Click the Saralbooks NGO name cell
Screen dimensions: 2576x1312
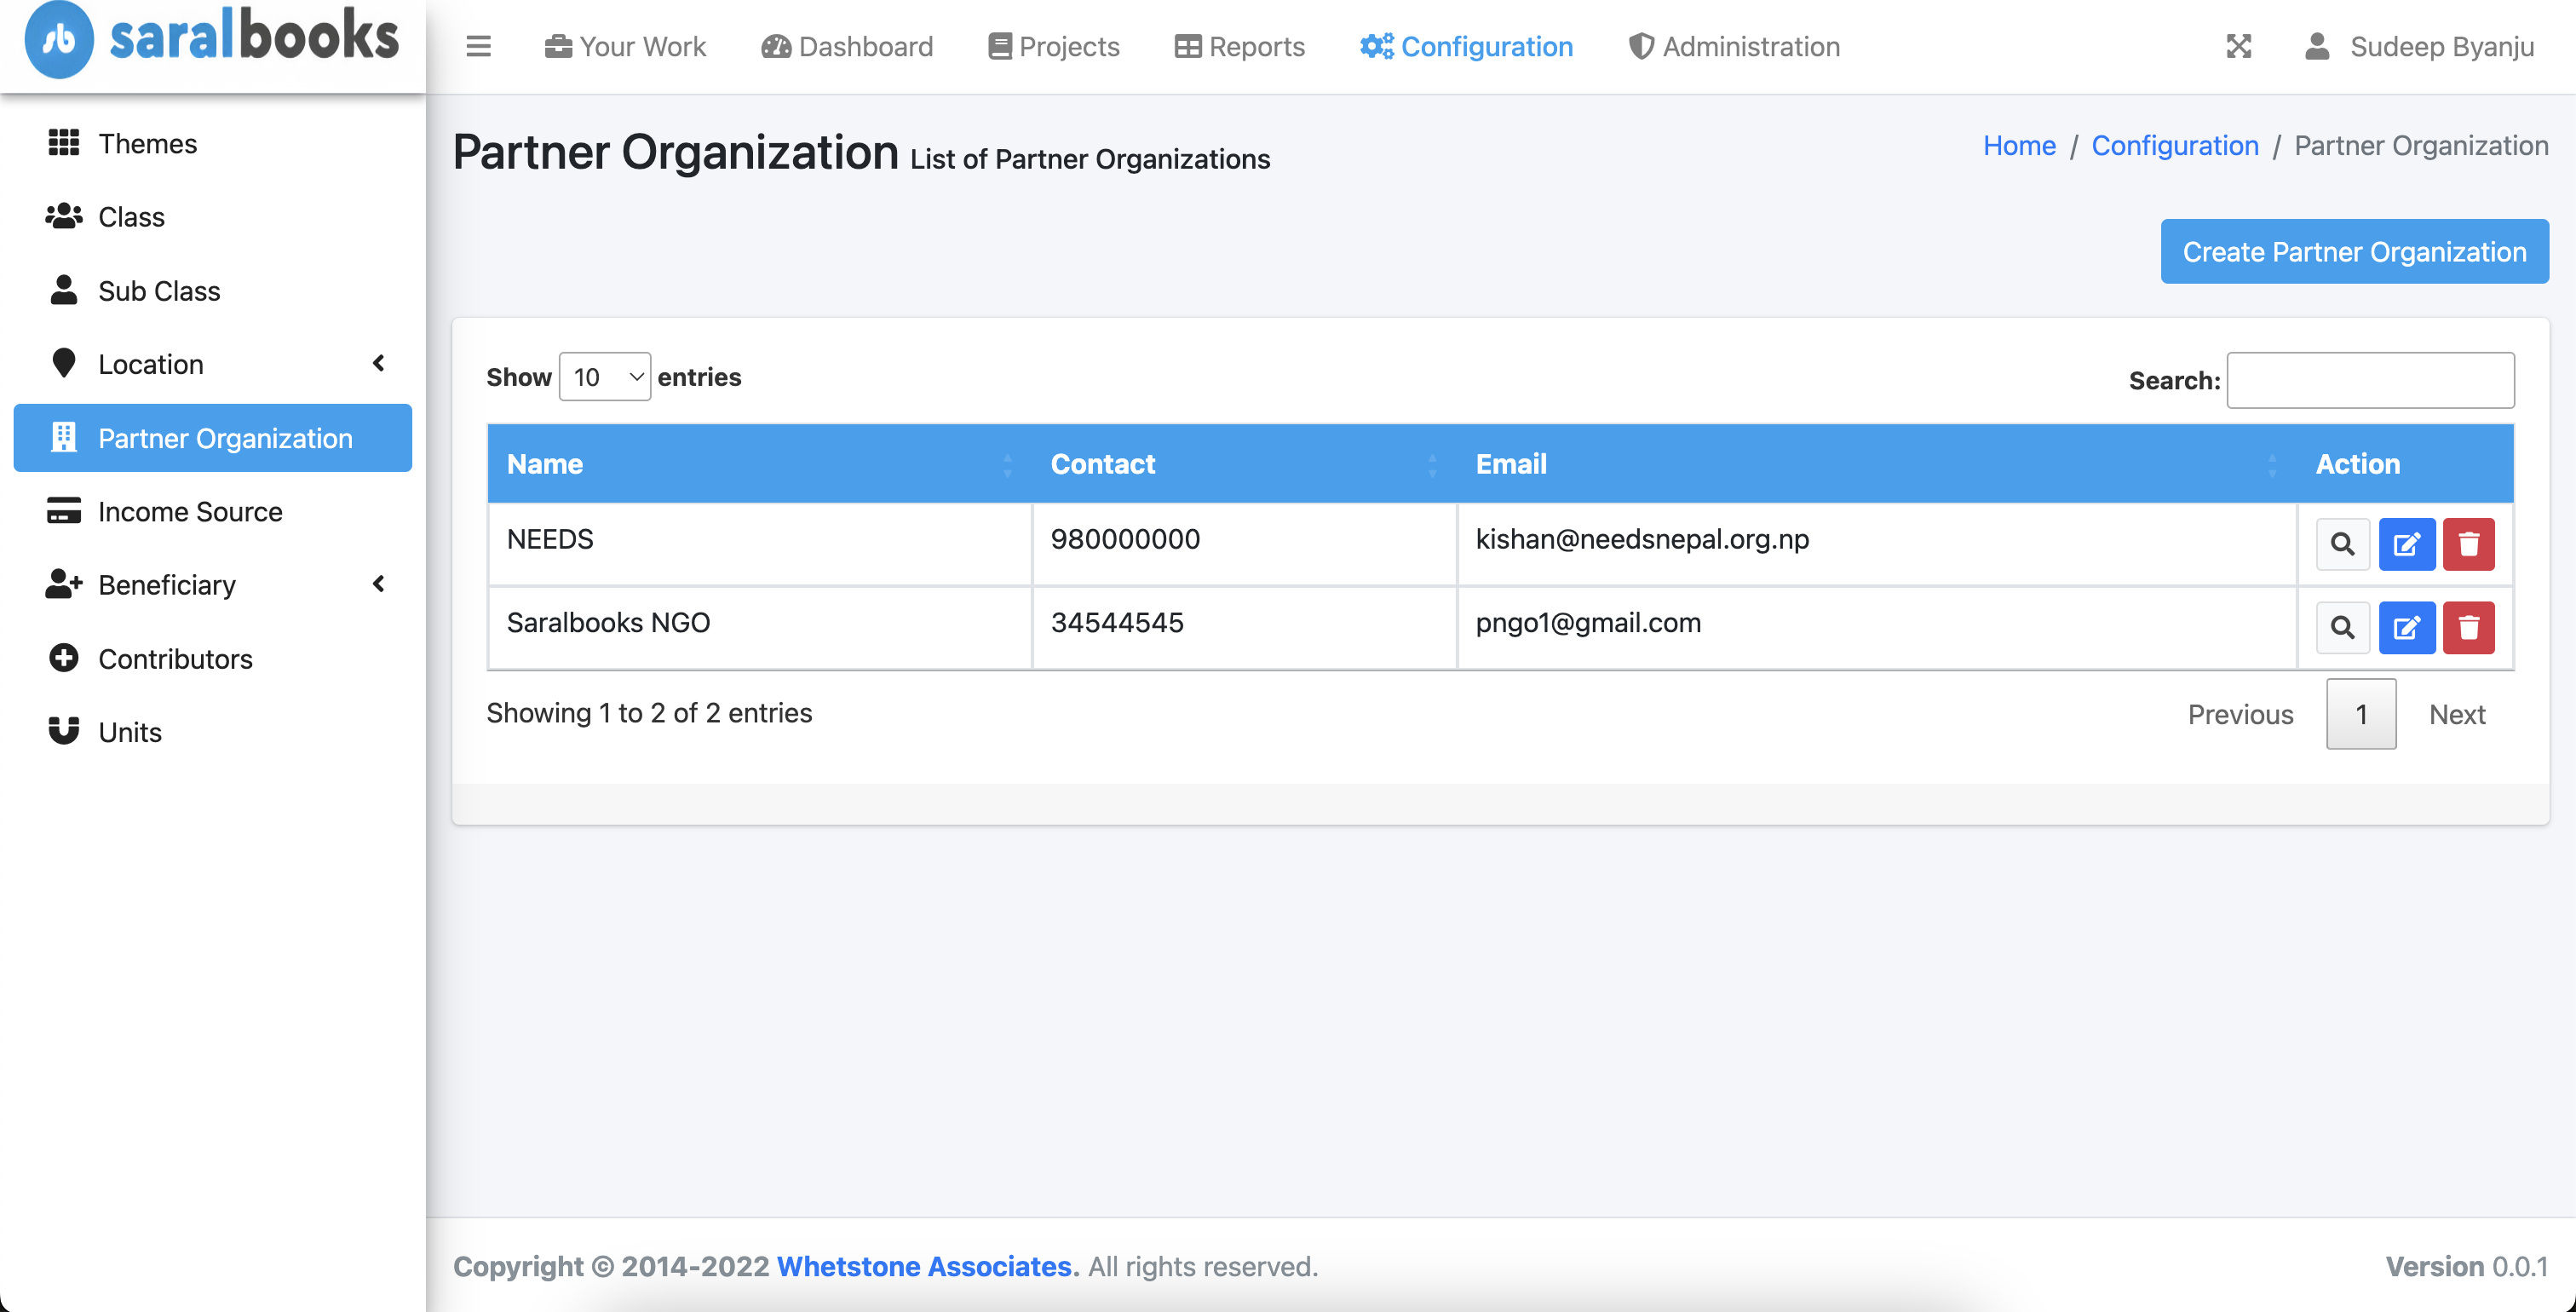[x=759, y=626]
